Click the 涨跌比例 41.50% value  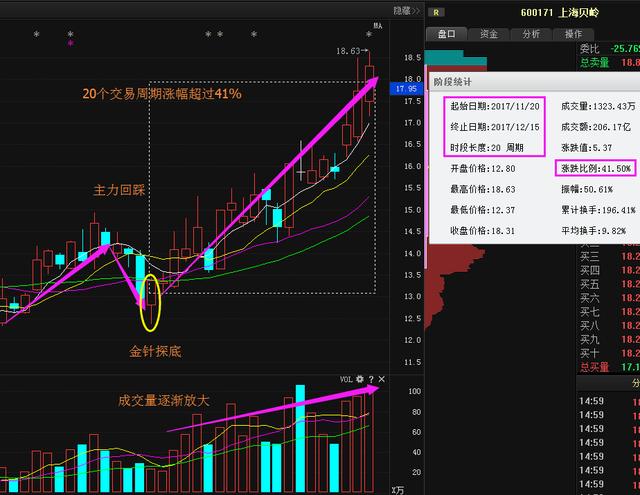[595, 168]
